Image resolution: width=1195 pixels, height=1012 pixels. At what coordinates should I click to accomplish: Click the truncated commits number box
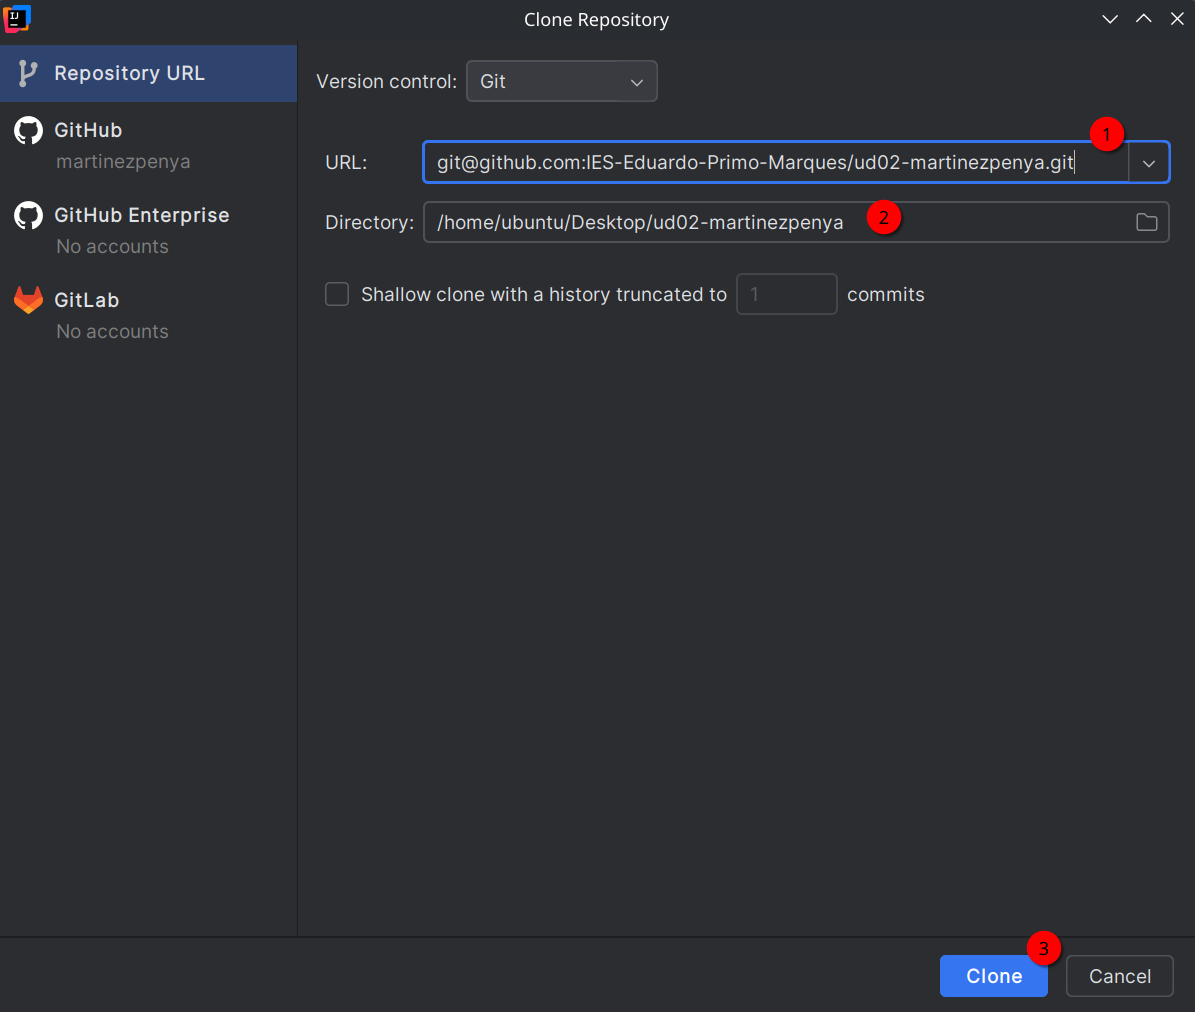coord(786,294)
